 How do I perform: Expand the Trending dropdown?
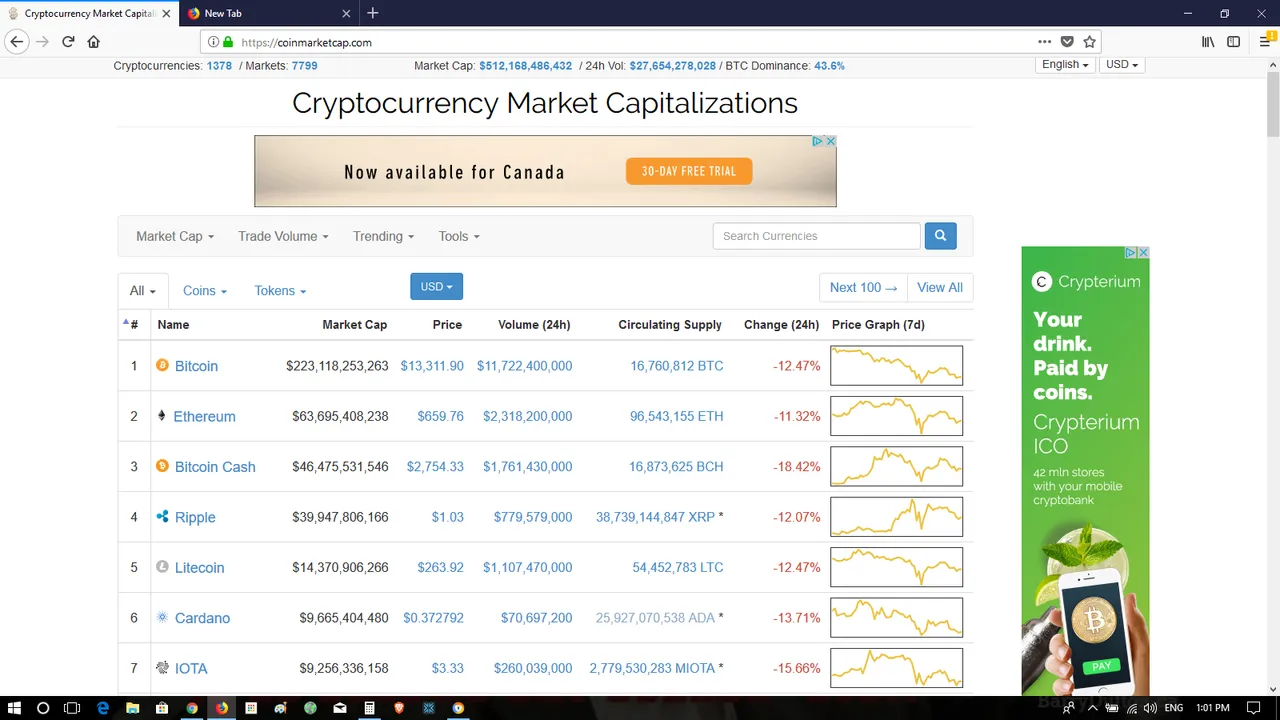[x=383, y=236]
